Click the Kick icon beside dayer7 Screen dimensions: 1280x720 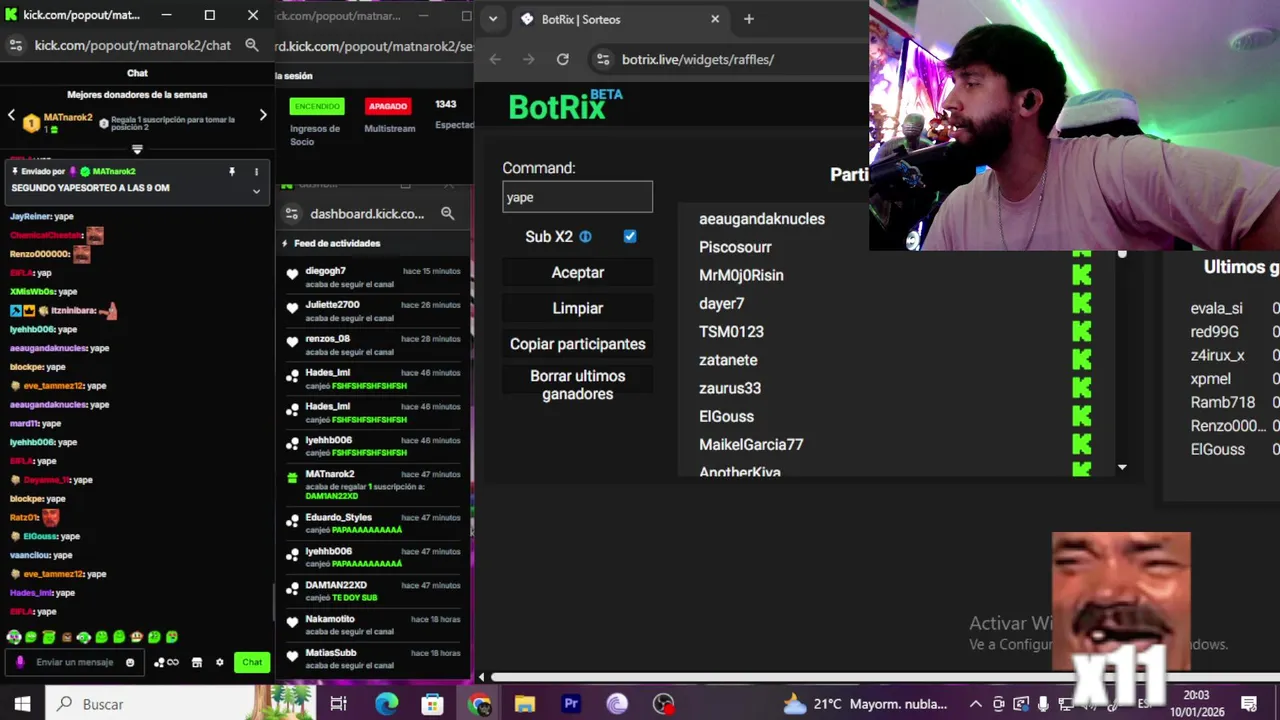pyautogui.click(x=1082, y=303)
